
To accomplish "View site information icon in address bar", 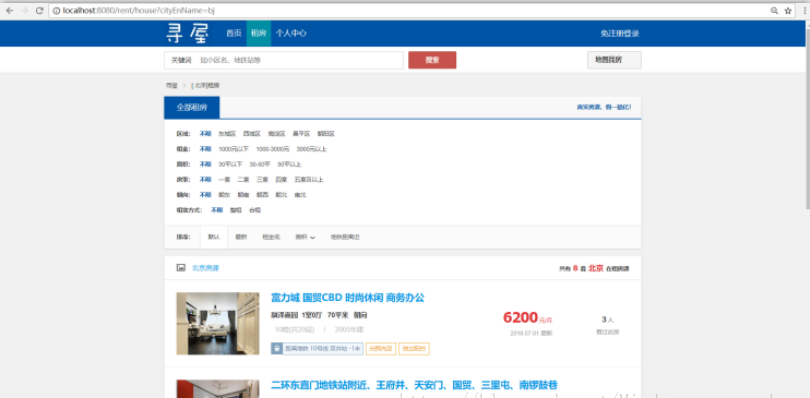I will [56, 10].
